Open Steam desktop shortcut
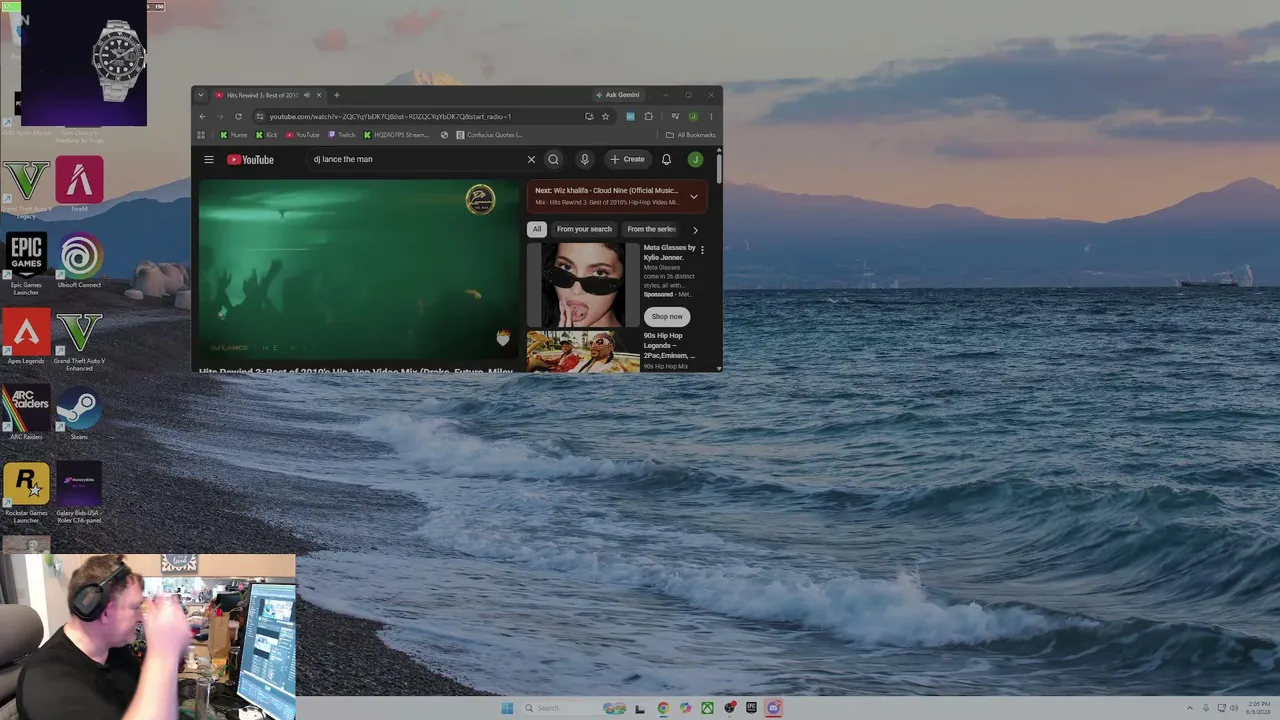 [x=79, y=413]
